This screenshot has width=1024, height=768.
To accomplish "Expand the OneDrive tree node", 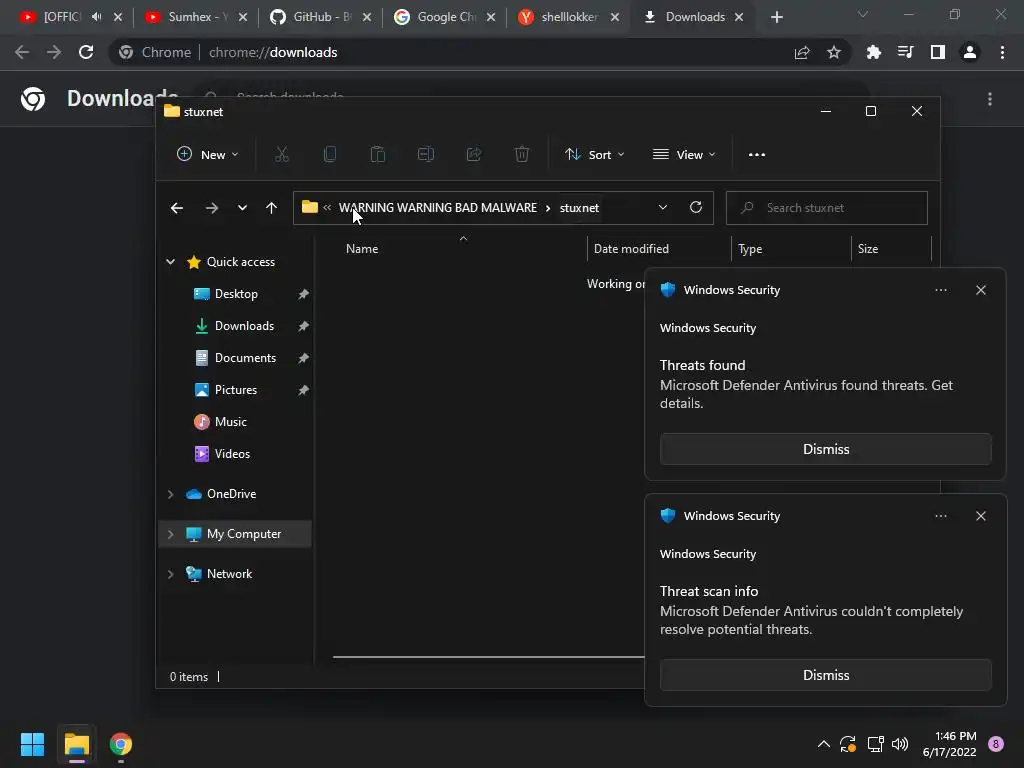I will tap(170, 494).
